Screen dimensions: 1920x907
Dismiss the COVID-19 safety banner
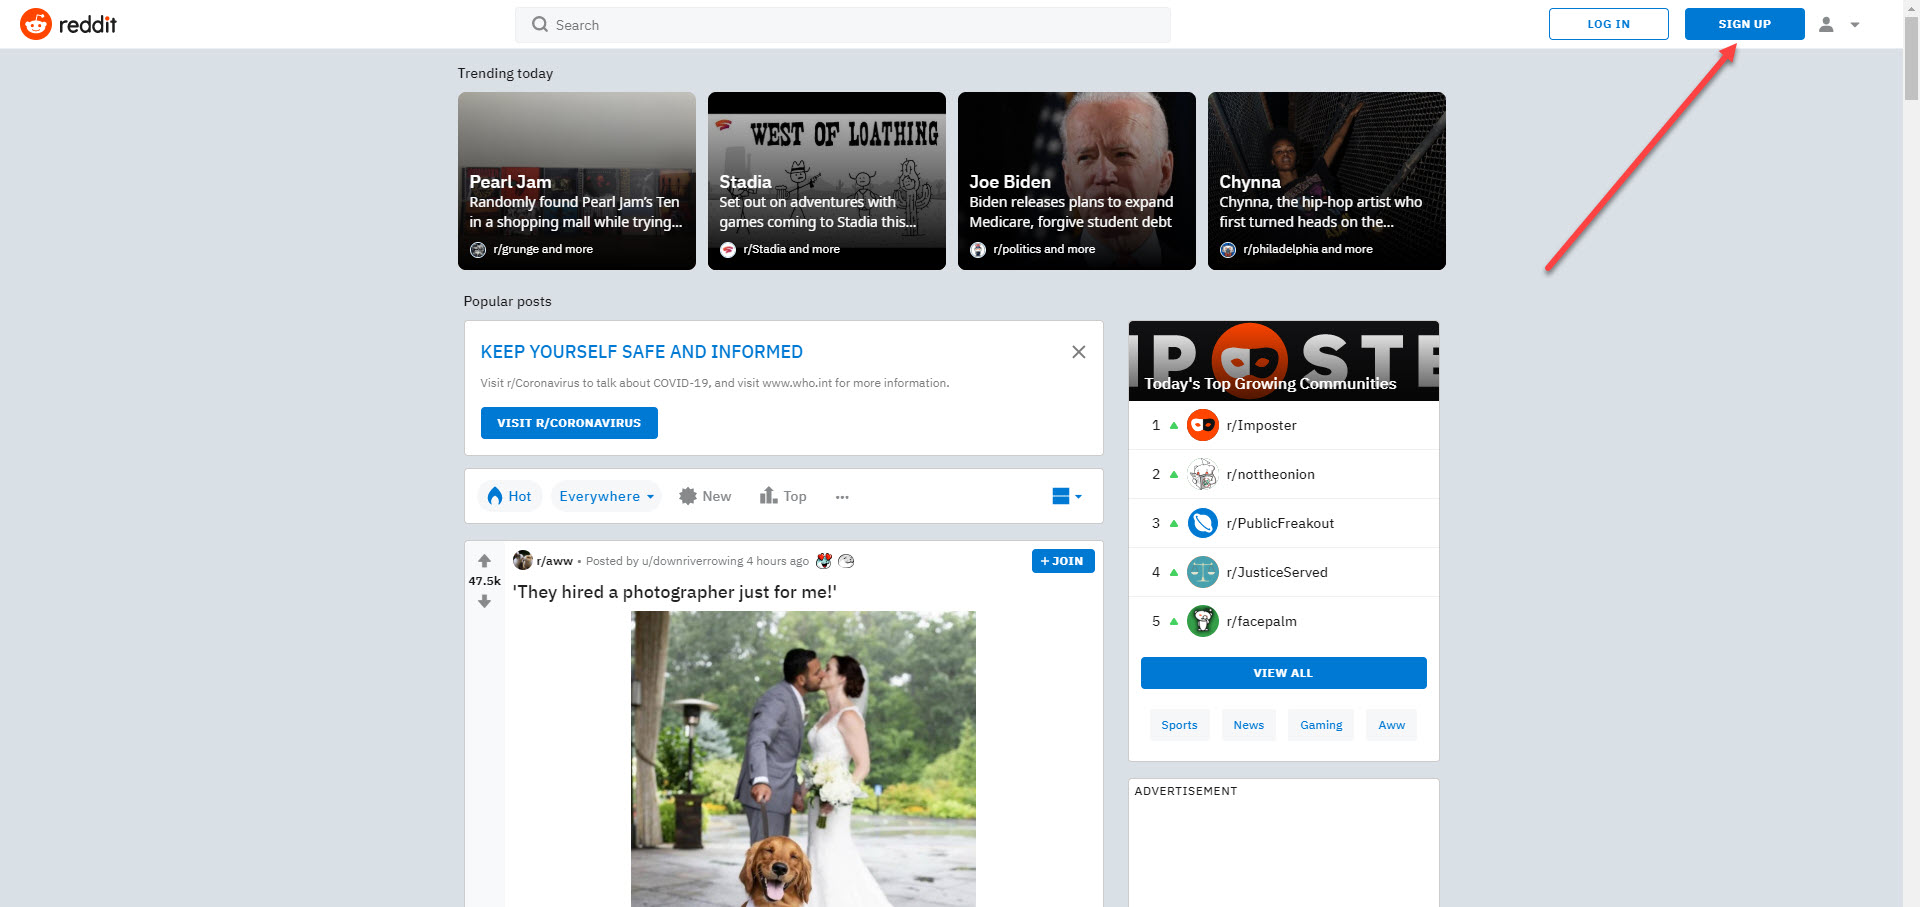click(1078, 351)
